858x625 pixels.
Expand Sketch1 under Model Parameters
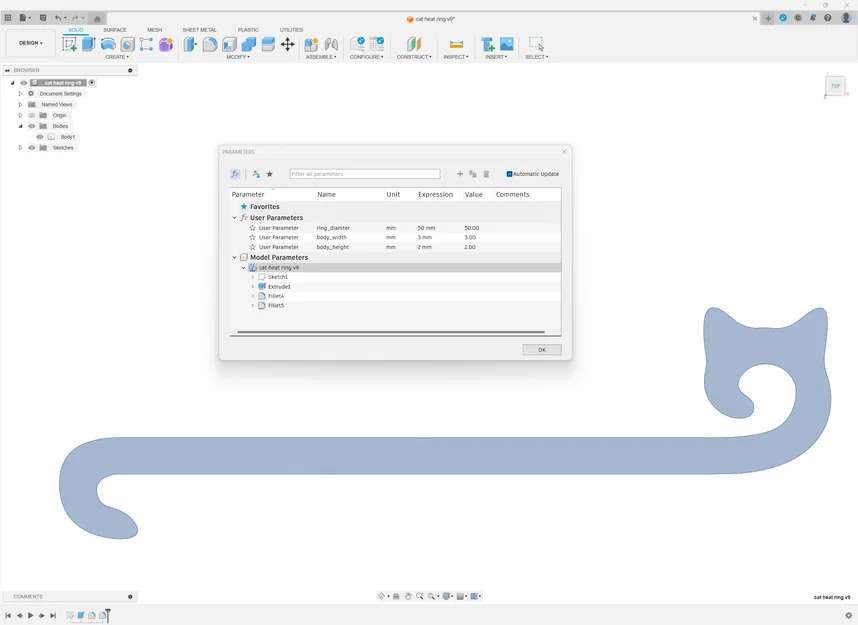[252, 277]
